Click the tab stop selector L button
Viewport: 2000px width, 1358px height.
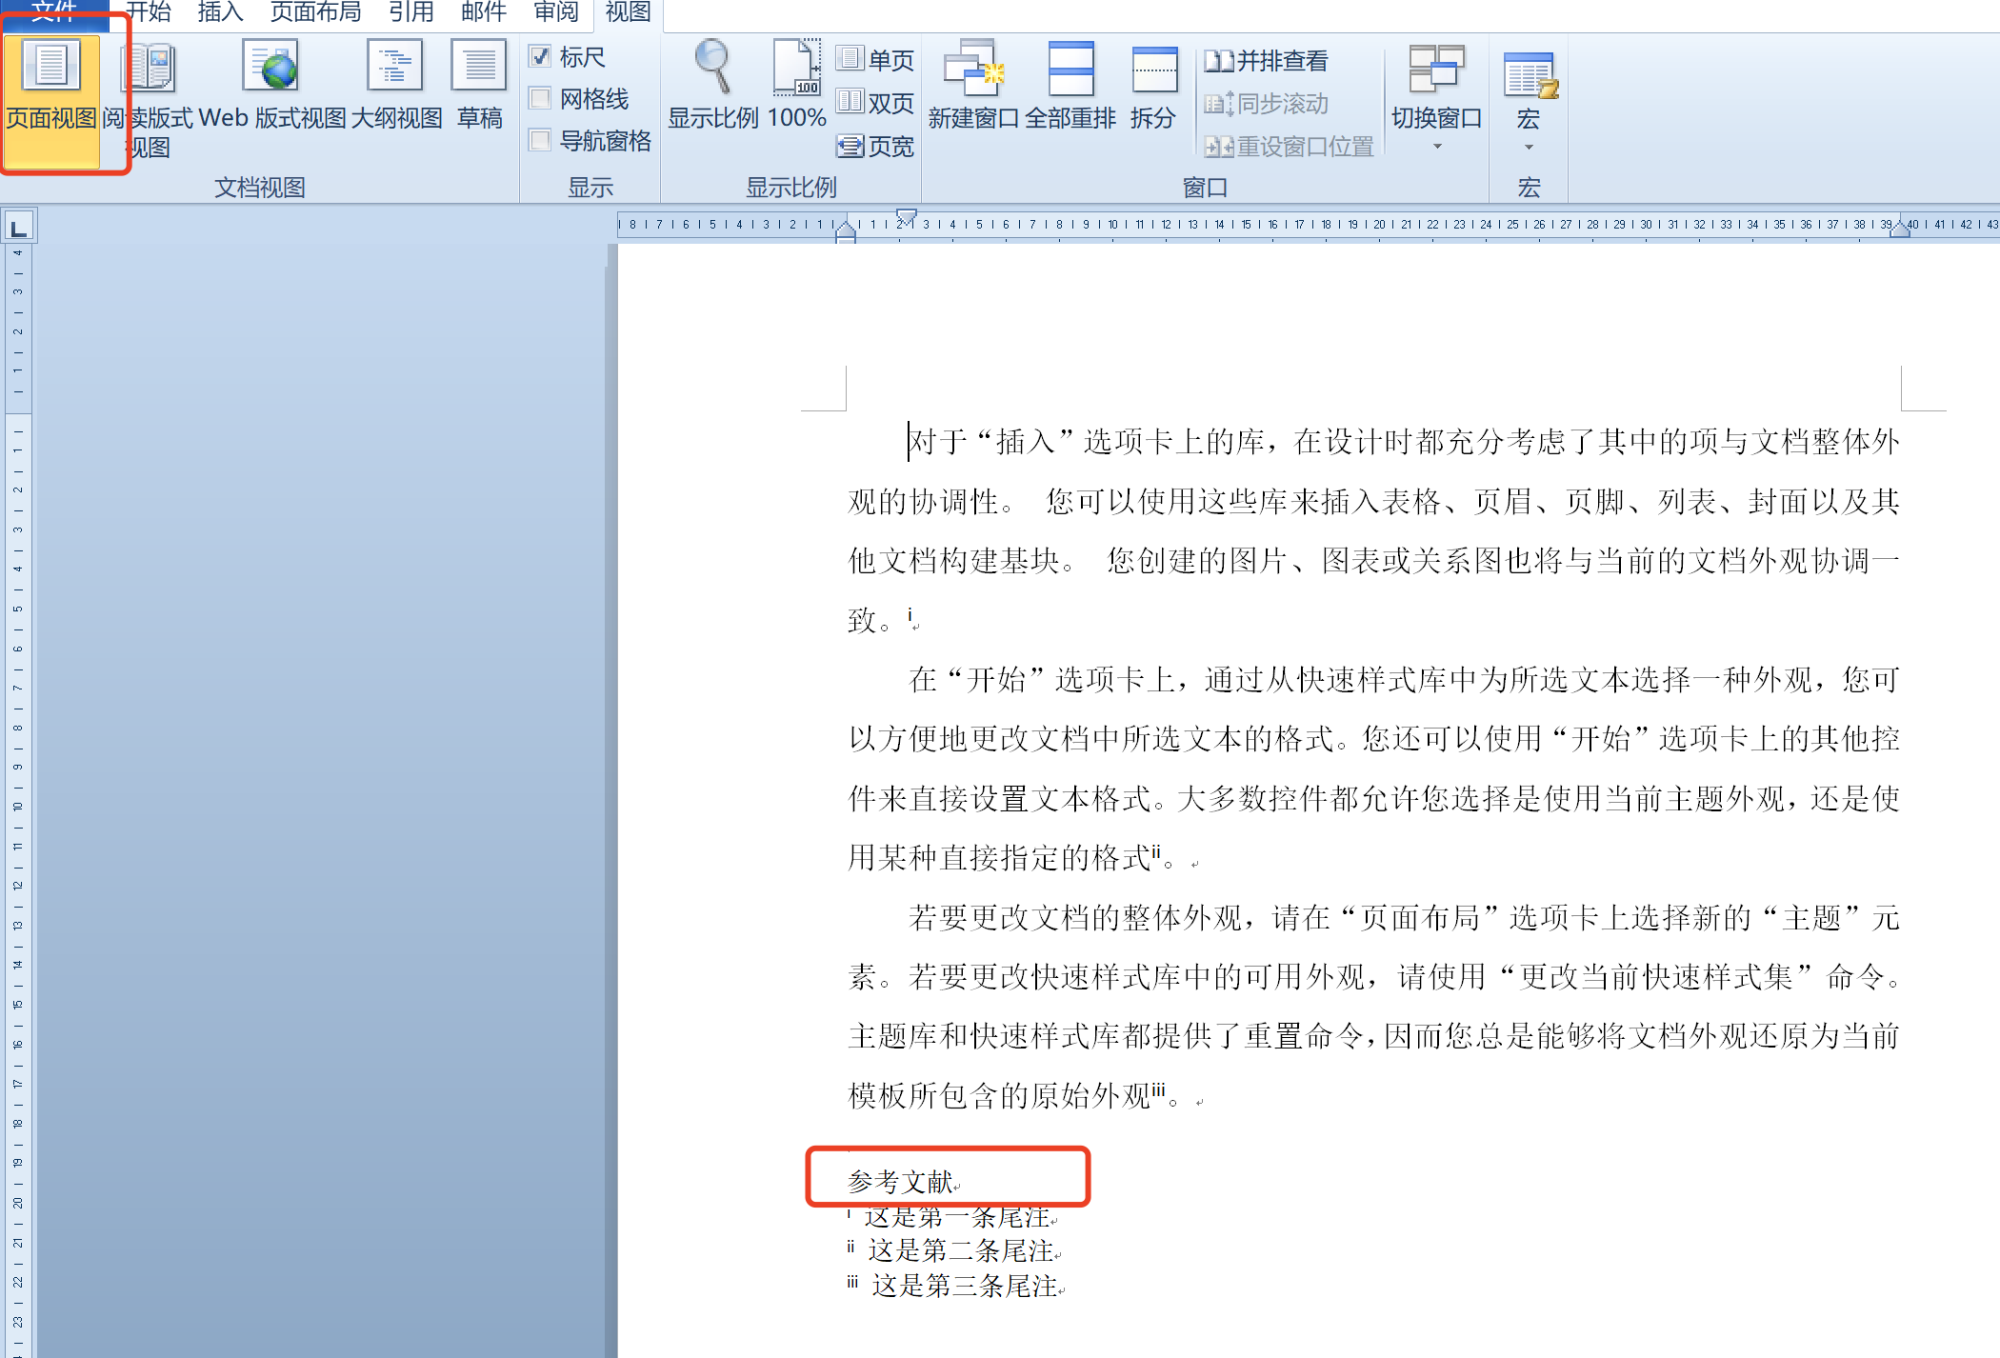point(18,227)
